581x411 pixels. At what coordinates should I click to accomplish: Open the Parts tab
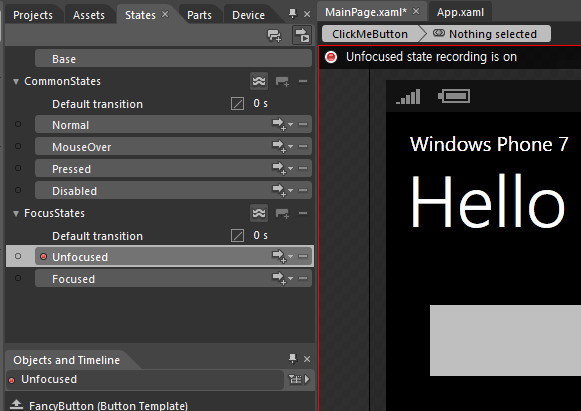click(199, 15)
